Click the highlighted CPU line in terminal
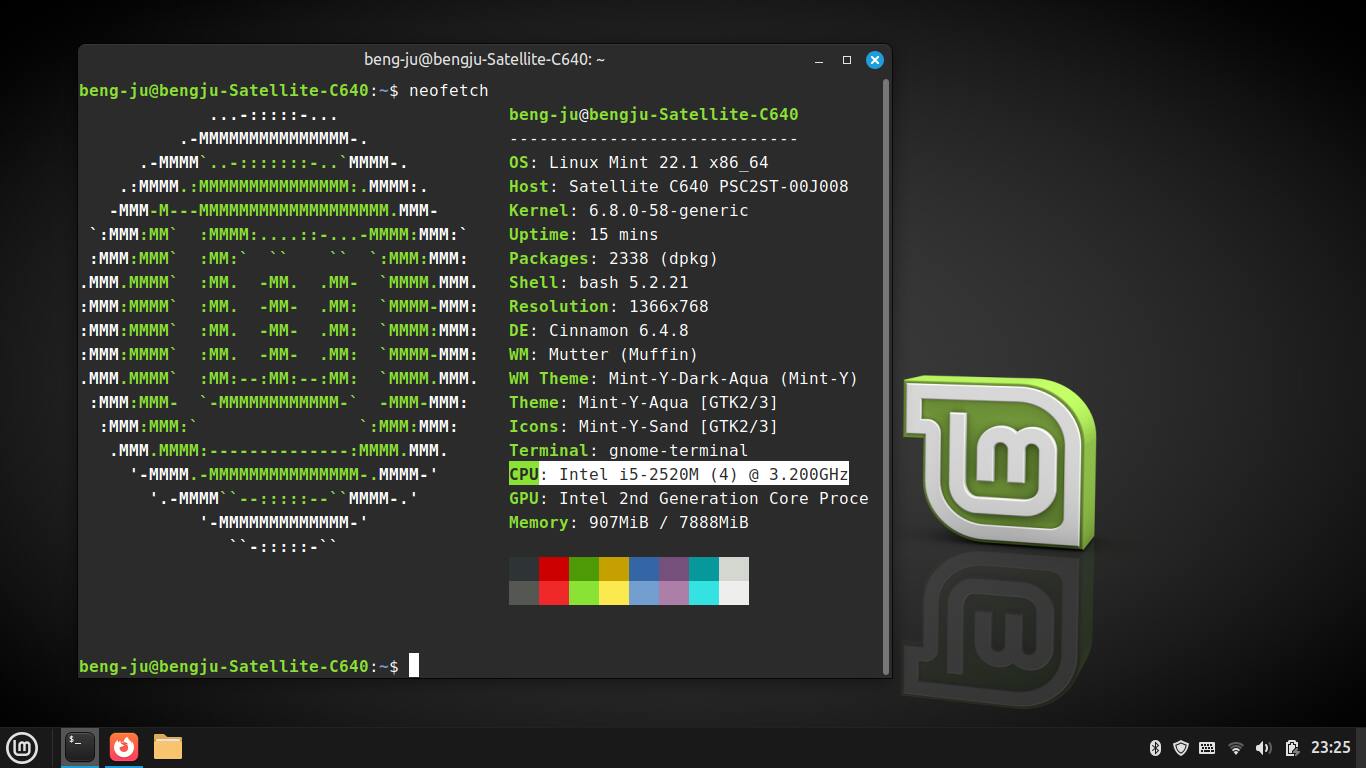Image resolution: width=1366 pixels, height=768 pixels. [x=678, y=474]
